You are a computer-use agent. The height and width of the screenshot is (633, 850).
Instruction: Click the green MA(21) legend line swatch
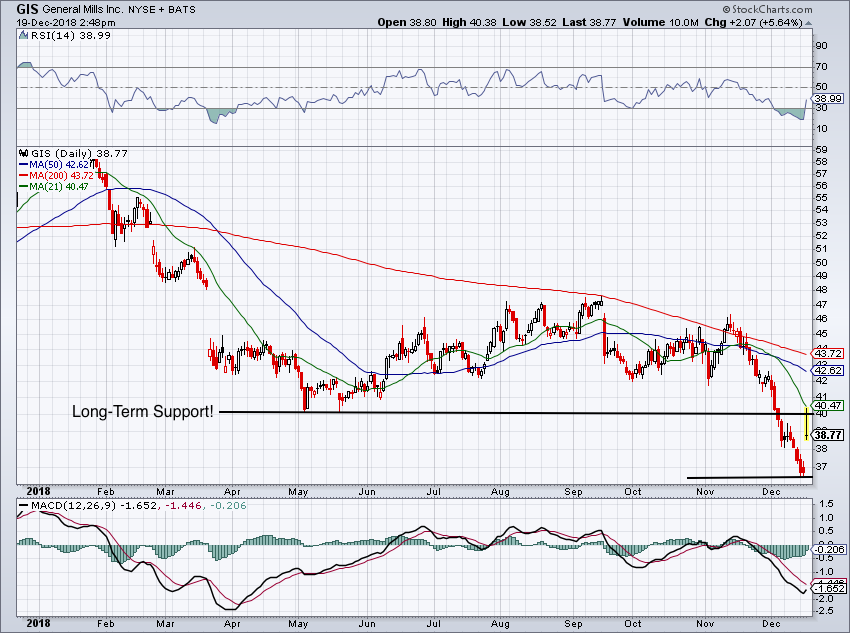tap(24, 186)
